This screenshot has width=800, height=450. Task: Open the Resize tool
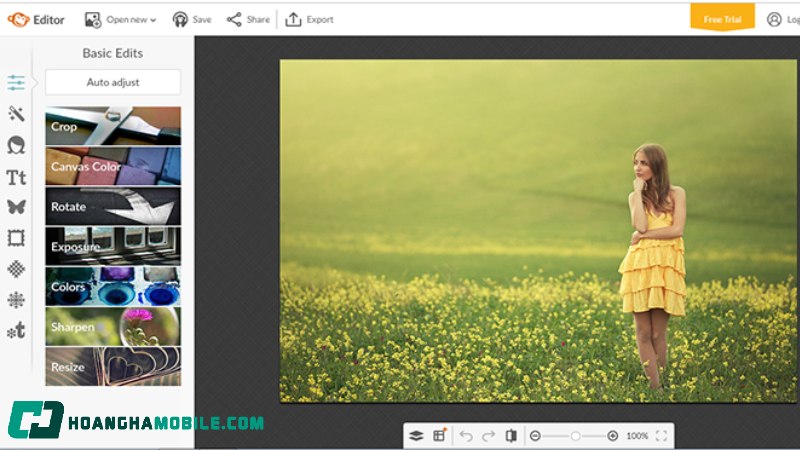pyautogui.click(x=113, y=366)
